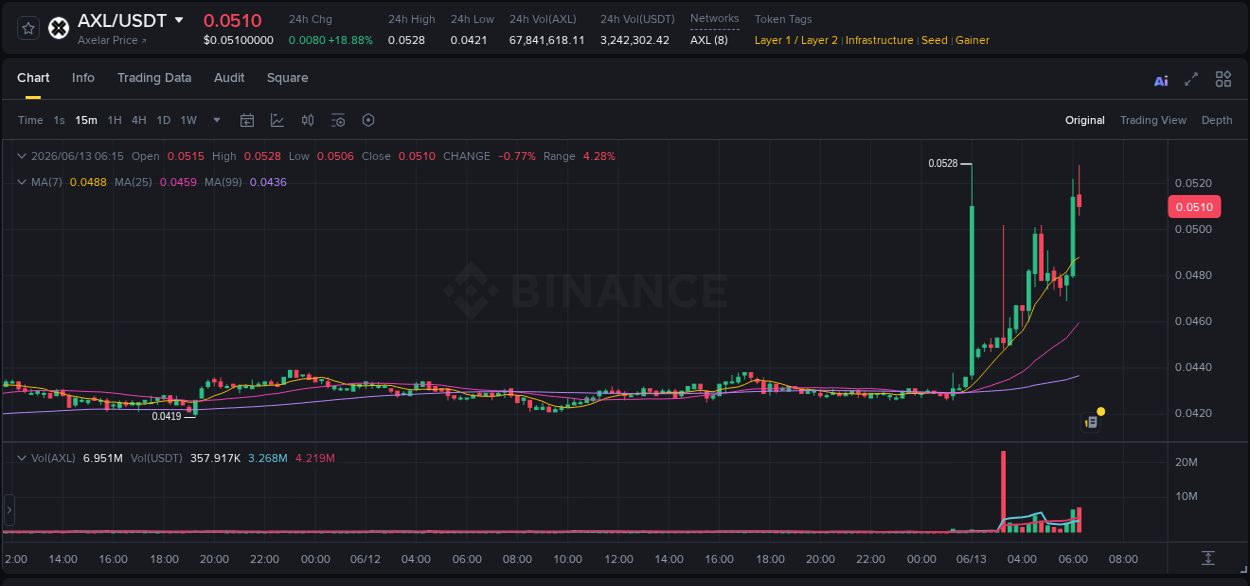Click the $0.05100000 price text
This screenshot has height=586, width=1250.
tap(238, 40)
